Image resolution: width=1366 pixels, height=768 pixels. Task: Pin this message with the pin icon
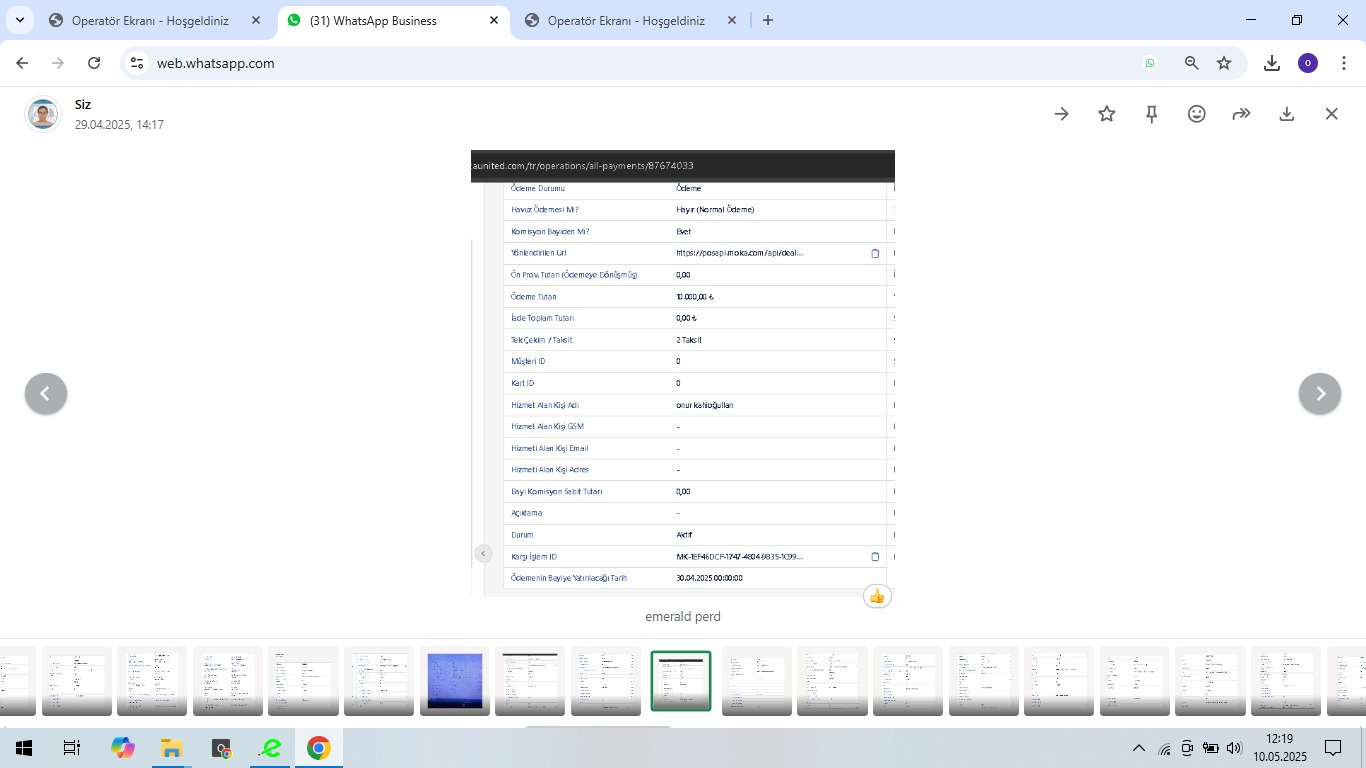coord(1151,114)
